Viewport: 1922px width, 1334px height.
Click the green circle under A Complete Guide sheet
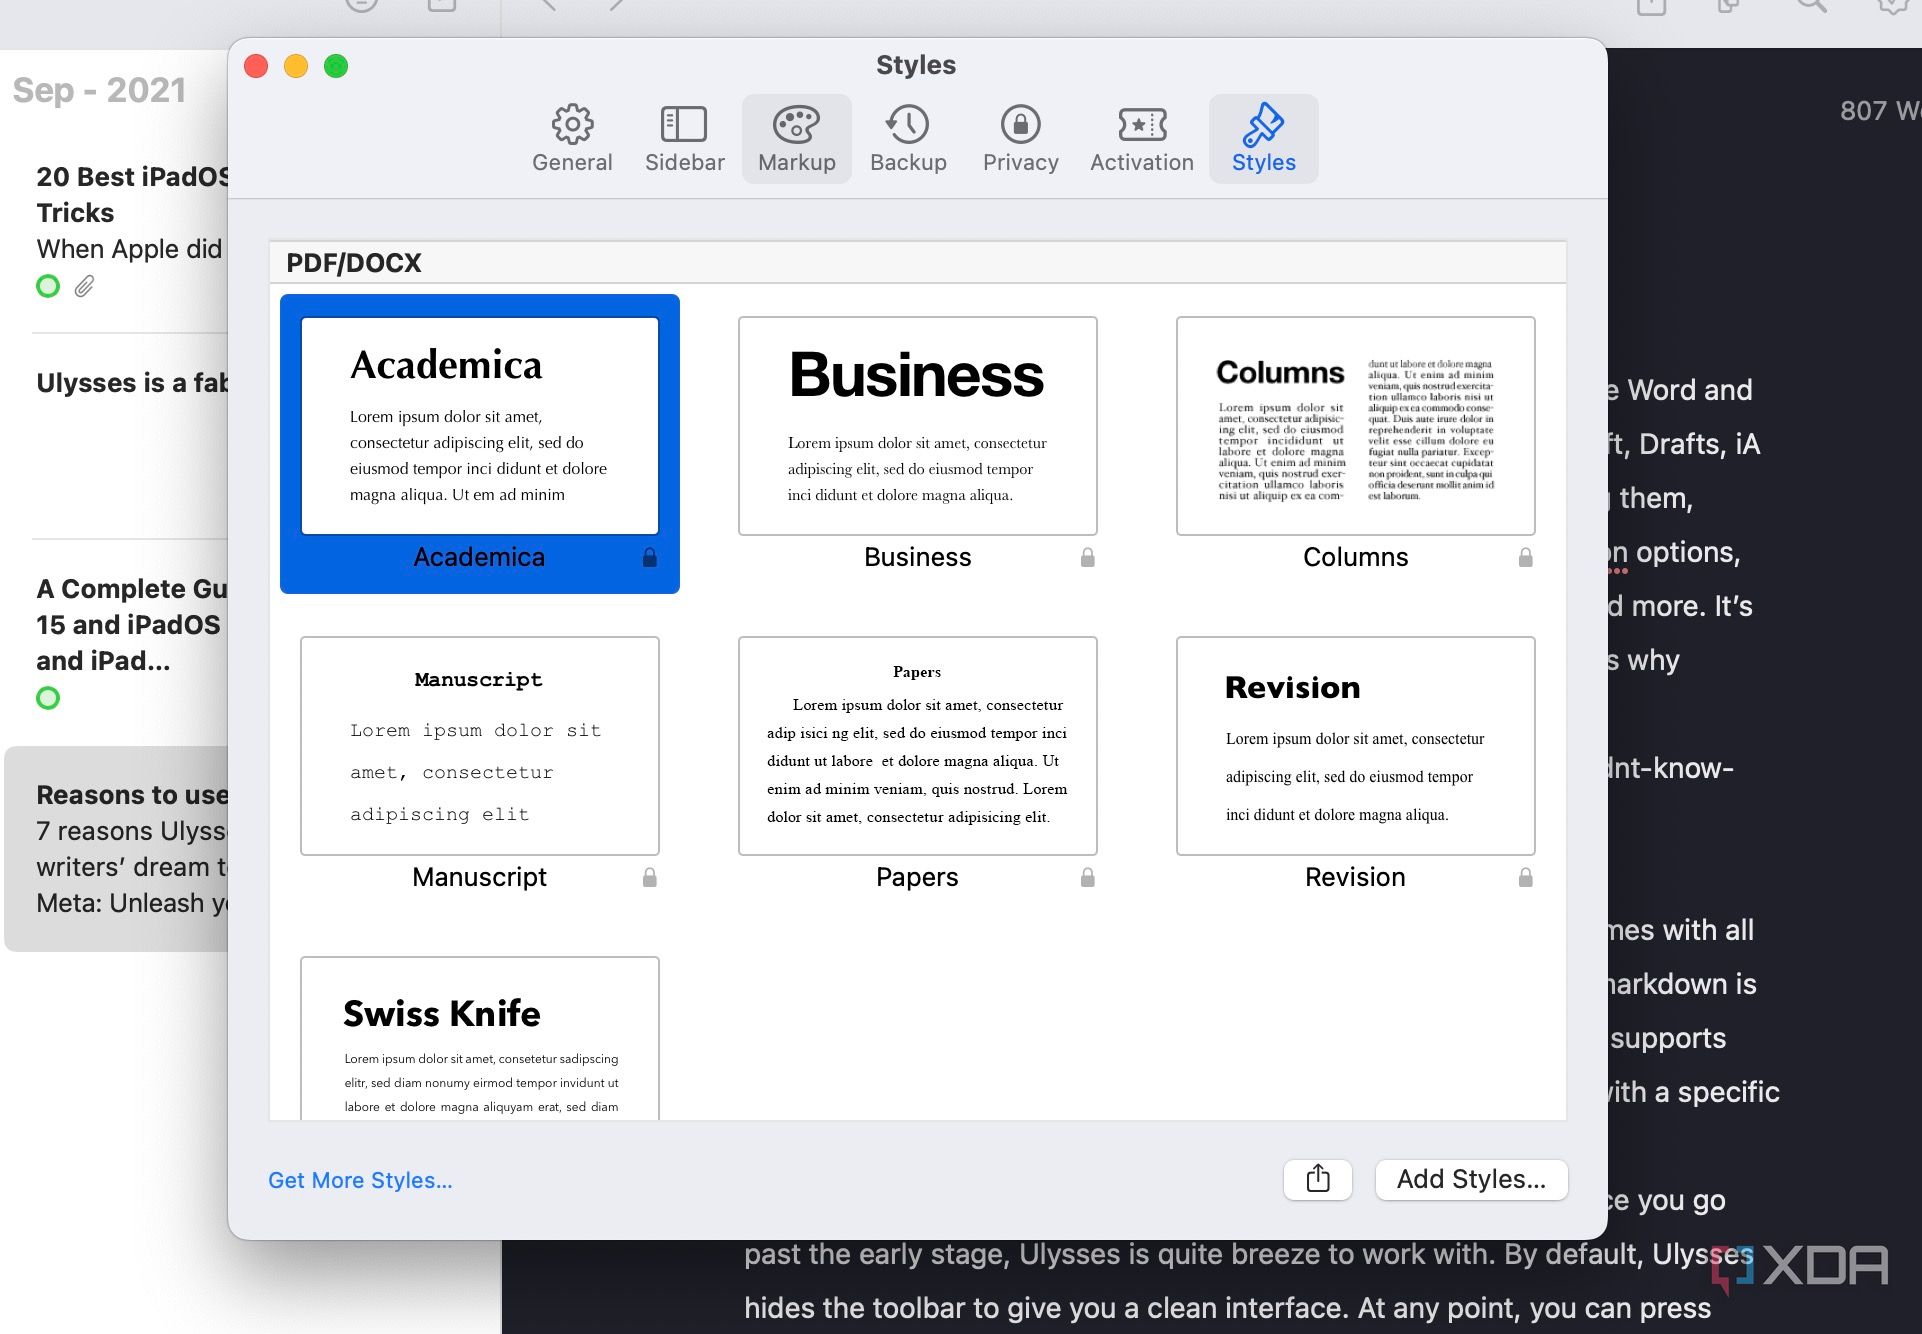tap(48, 698)
